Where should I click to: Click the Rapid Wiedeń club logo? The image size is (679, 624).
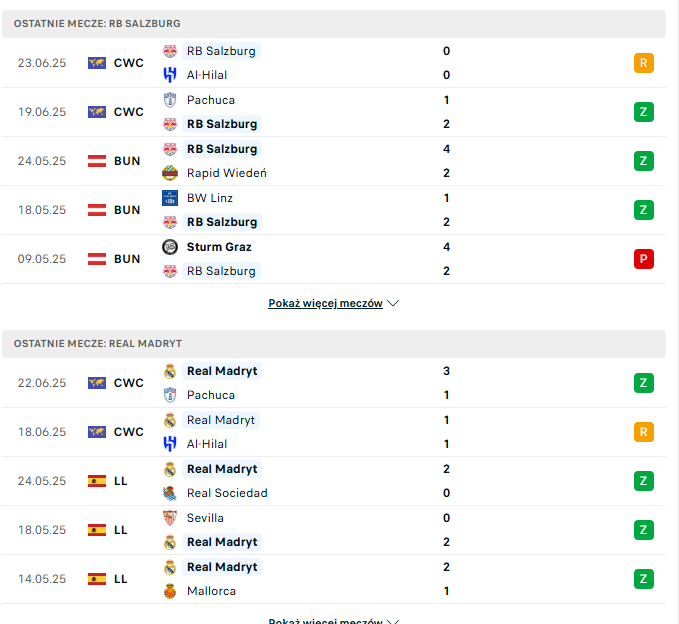click(x=170, y=173)
